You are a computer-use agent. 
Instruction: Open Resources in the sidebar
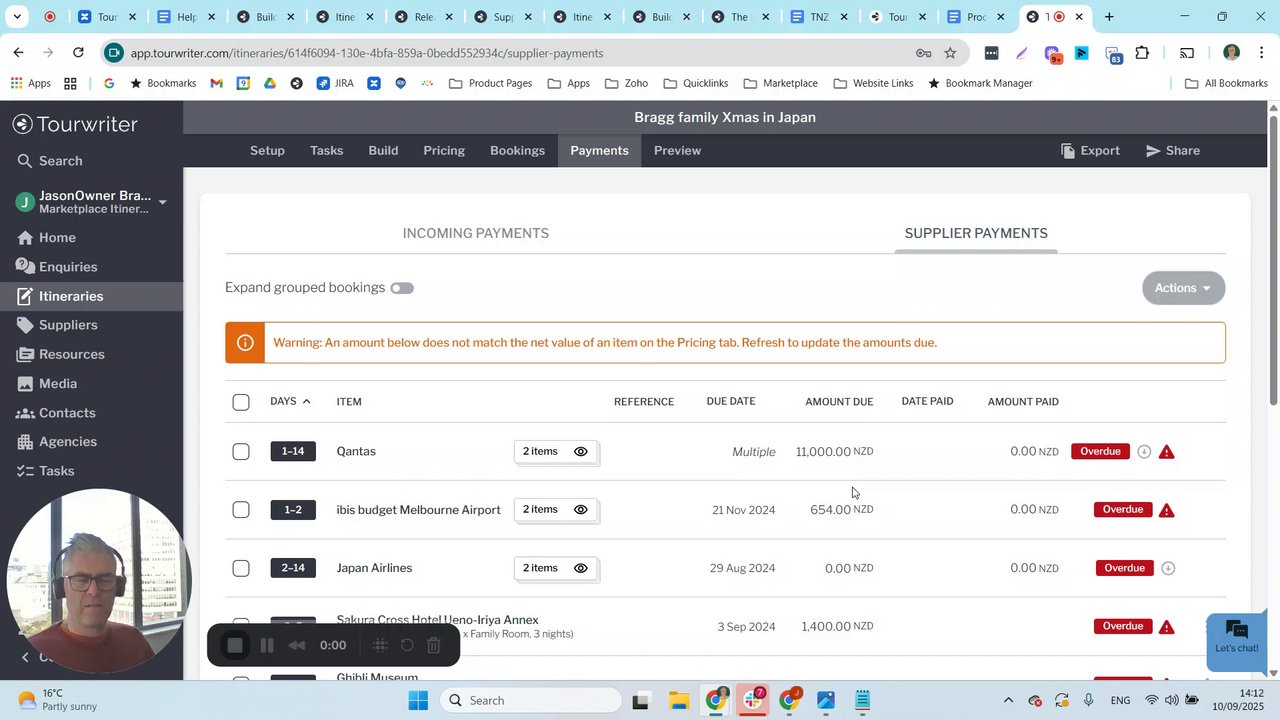(60, 354)
